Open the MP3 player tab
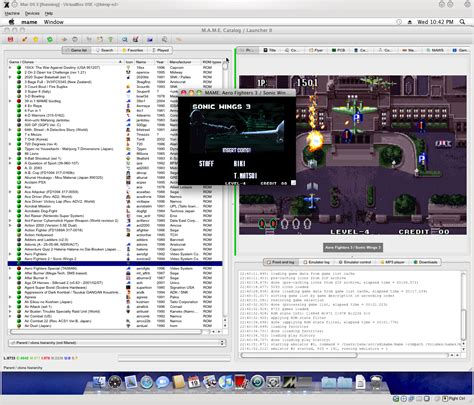This screenshot has height=405, width=474. click(x=392, y=262)
